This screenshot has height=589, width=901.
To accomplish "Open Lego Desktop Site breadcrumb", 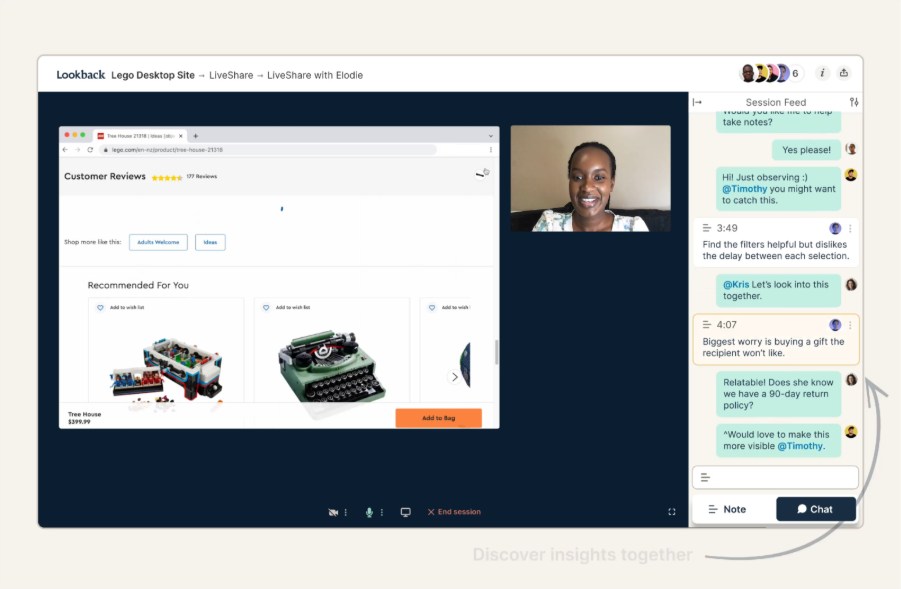I will (153, 75).
